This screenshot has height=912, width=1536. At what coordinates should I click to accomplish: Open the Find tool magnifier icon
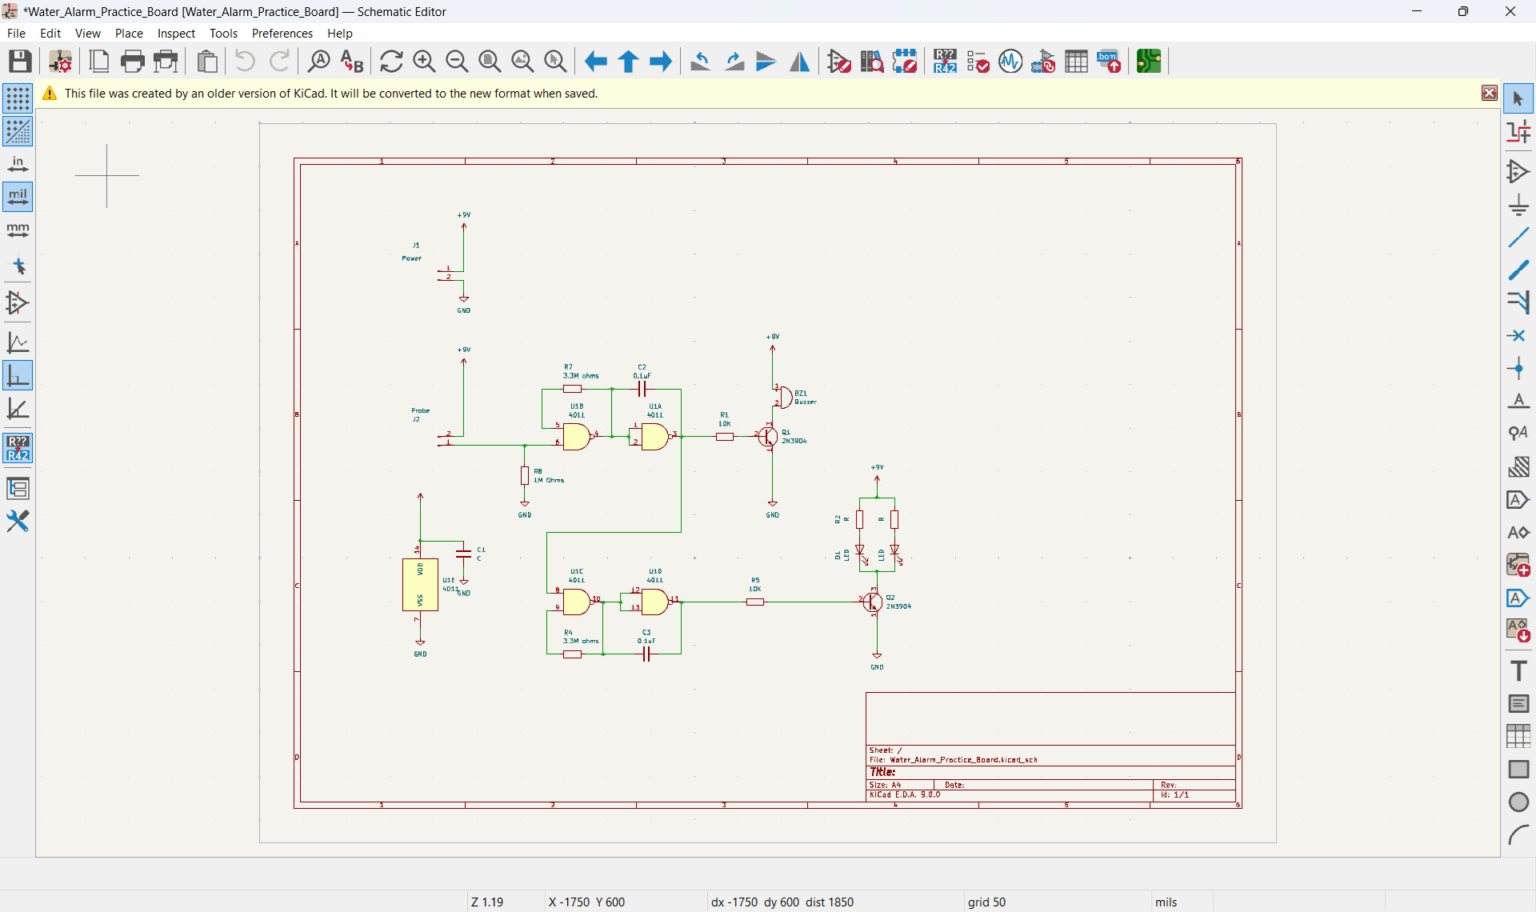tap(318, 61)
